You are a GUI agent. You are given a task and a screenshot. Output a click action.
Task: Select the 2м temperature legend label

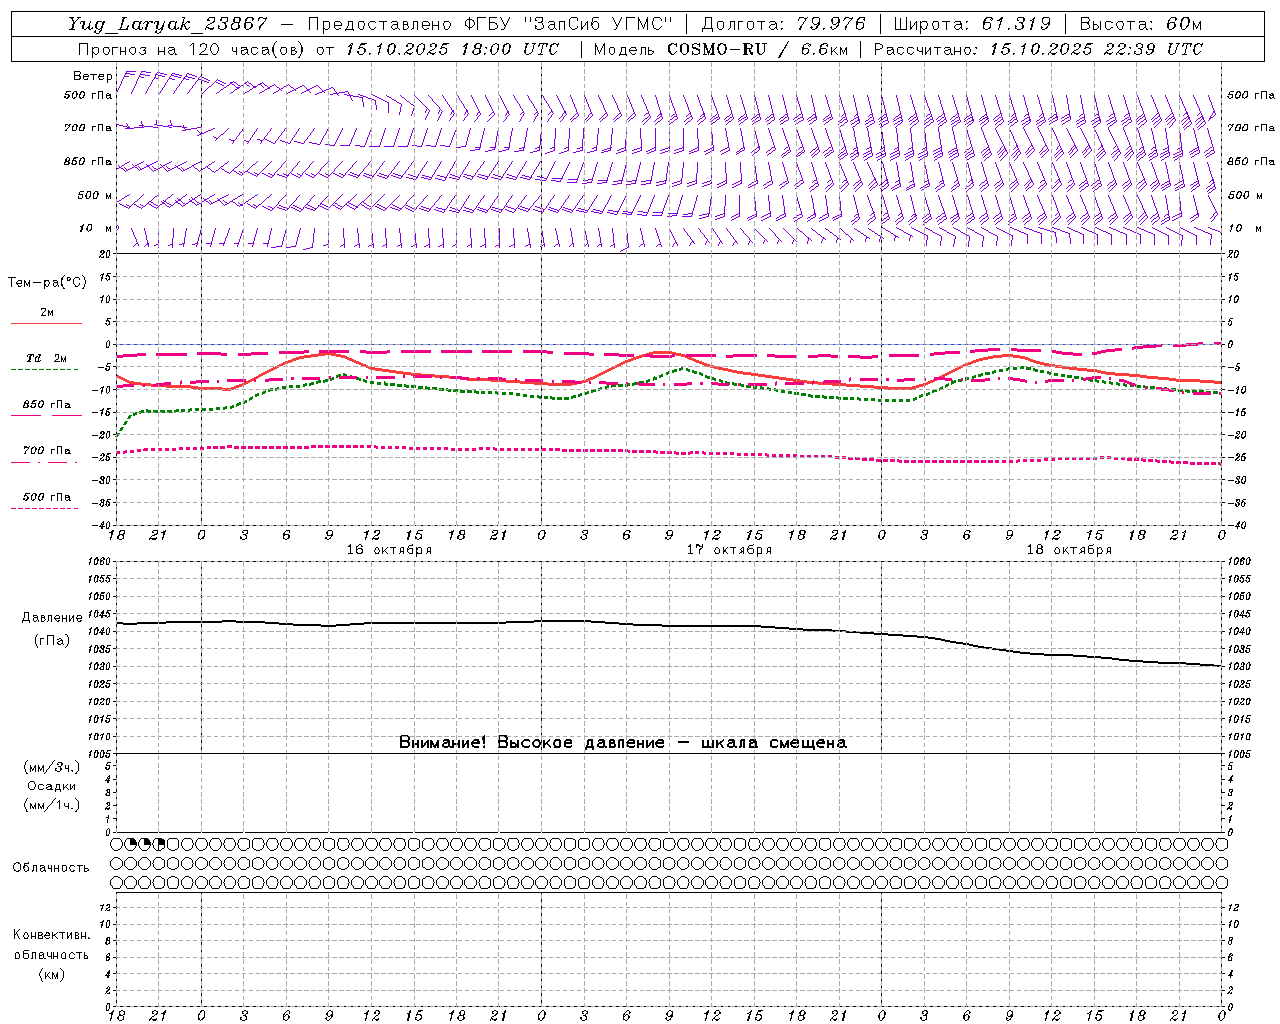tap(47, 312)
